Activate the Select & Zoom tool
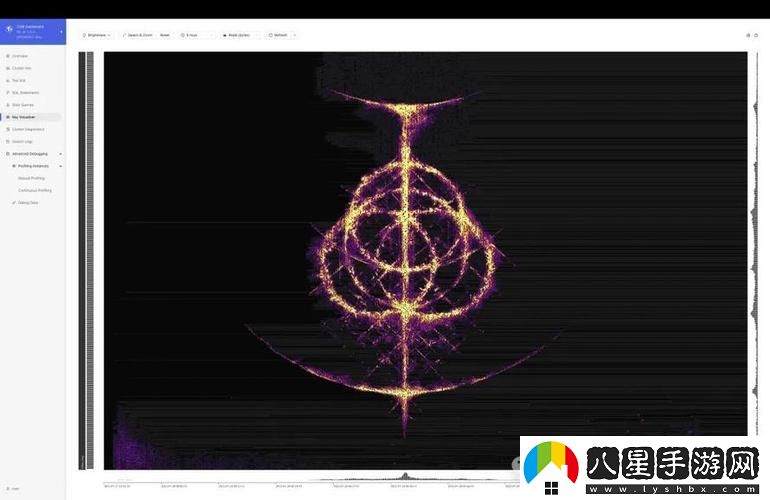This screenshot has width=770, height=500. (x=138, y=35)
